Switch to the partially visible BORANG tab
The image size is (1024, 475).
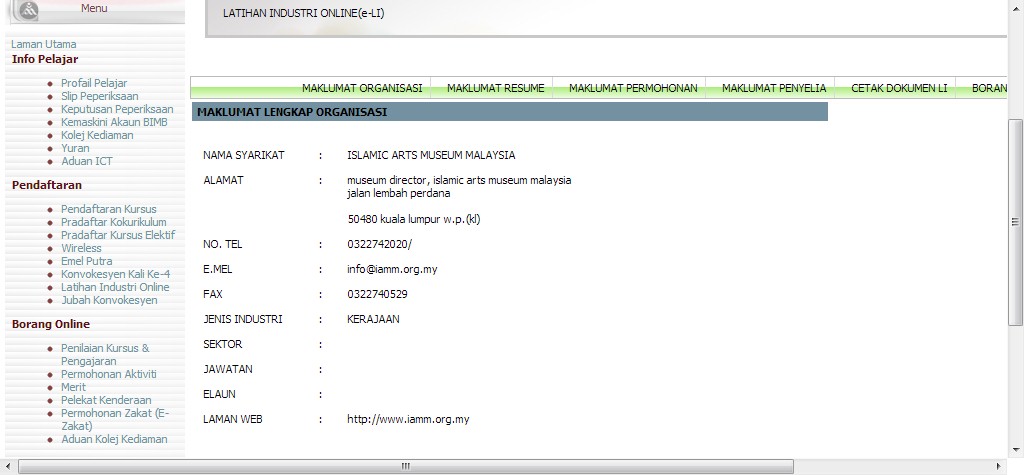click(x=989, y=88)
